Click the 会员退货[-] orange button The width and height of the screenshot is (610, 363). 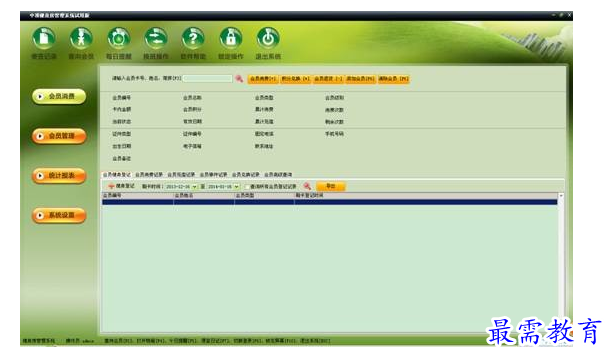(x=328, y=79)
